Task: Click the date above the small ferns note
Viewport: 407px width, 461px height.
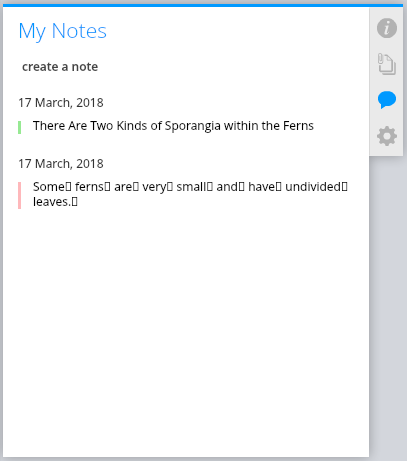Action: 61,164
